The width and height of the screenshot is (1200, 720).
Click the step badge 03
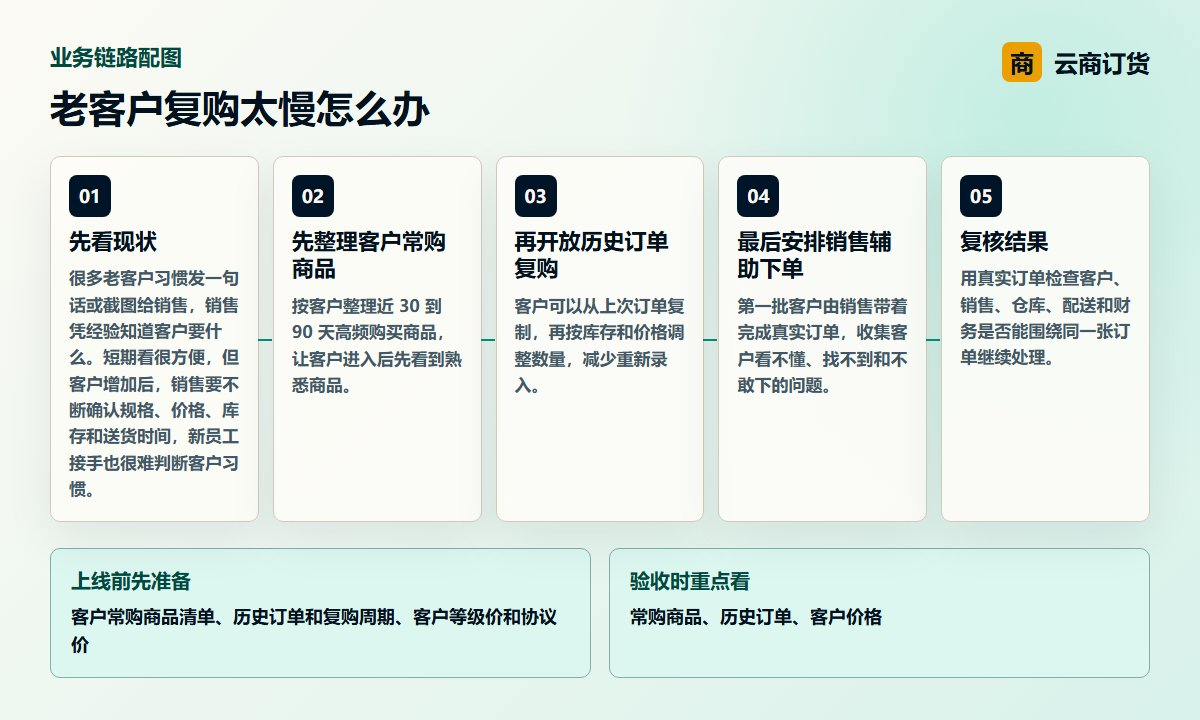point(536,196)
